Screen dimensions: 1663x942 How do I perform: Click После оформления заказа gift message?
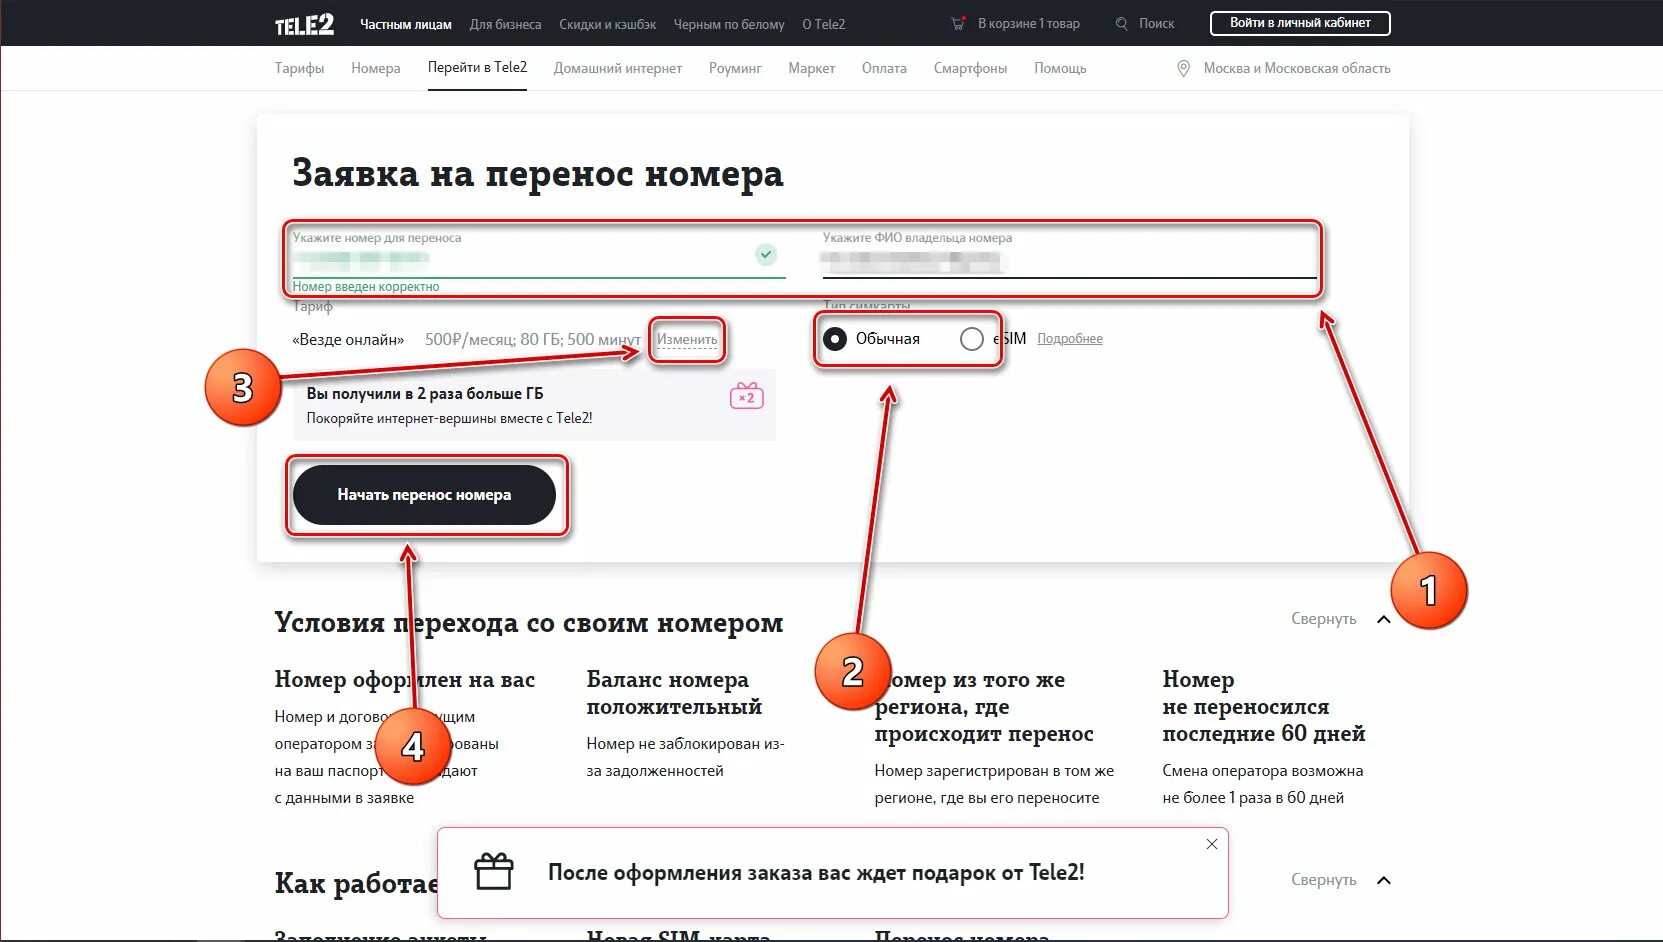(x=816, y=872)
